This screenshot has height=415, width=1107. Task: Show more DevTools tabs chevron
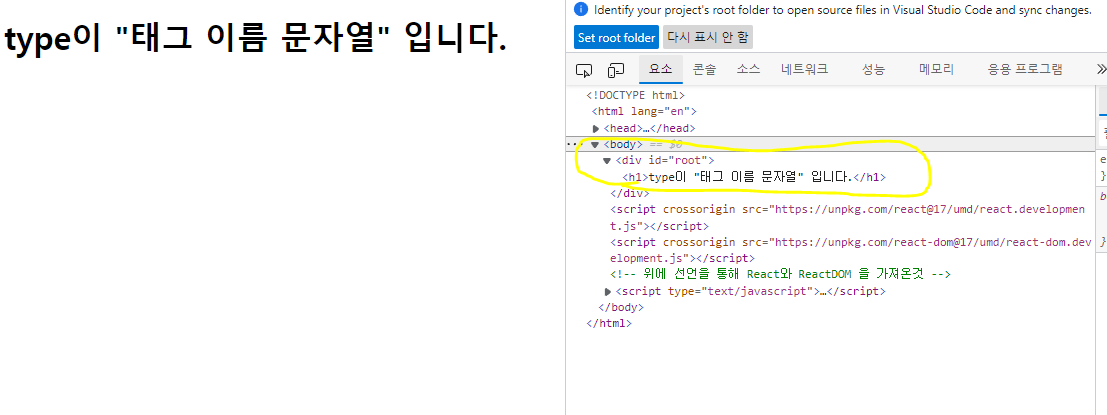click(x=1101, y=69)
